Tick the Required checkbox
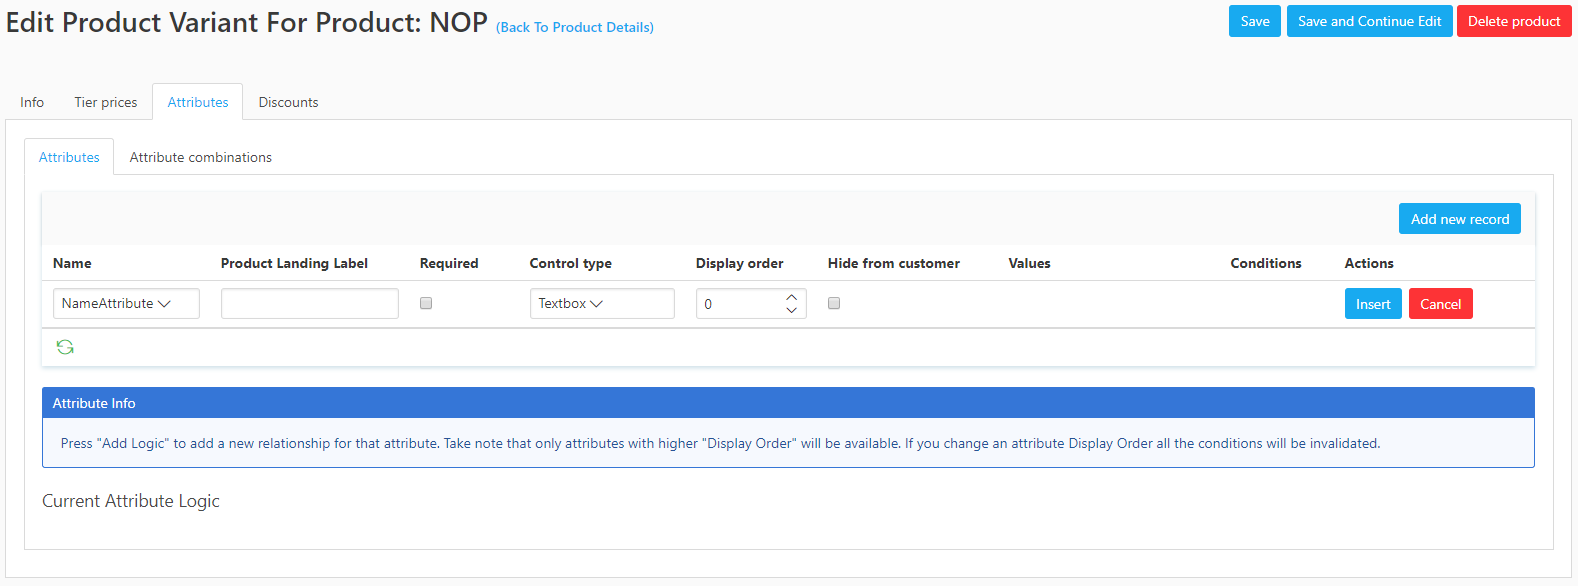The image size is (1578, 586). pyautogui.click(x=426, y=303)
